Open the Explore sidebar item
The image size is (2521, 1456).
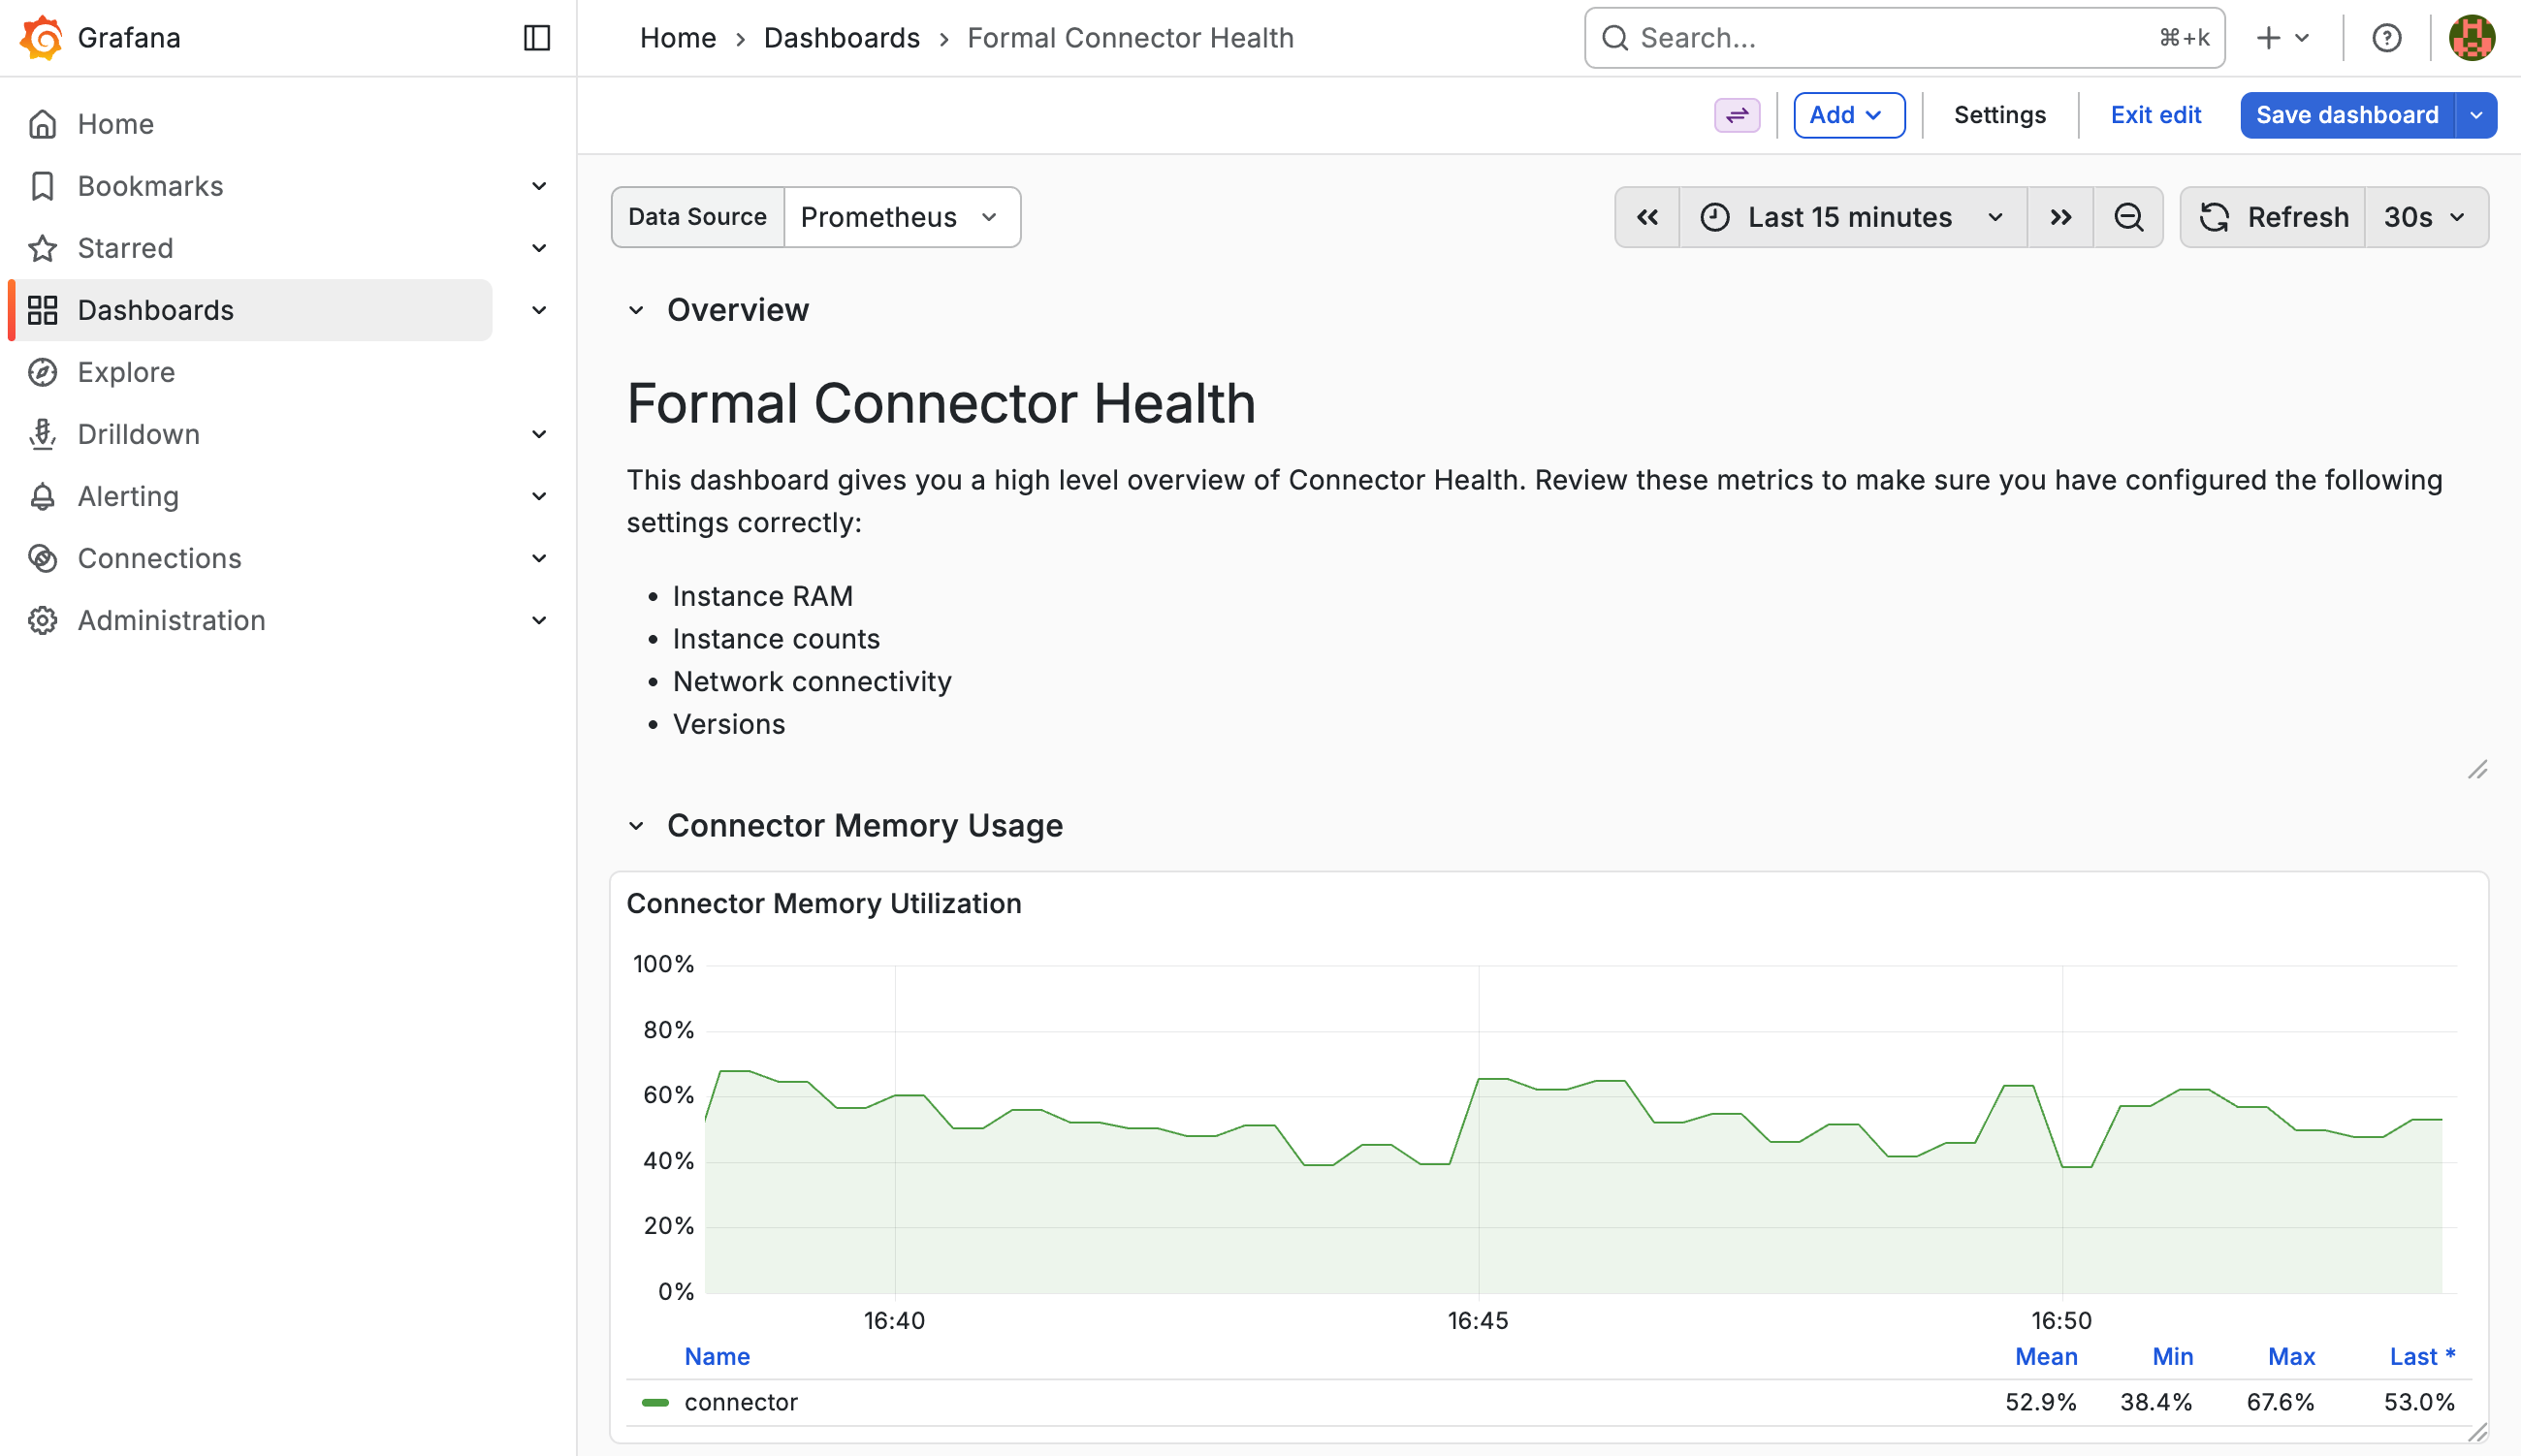tap(126, 372)
